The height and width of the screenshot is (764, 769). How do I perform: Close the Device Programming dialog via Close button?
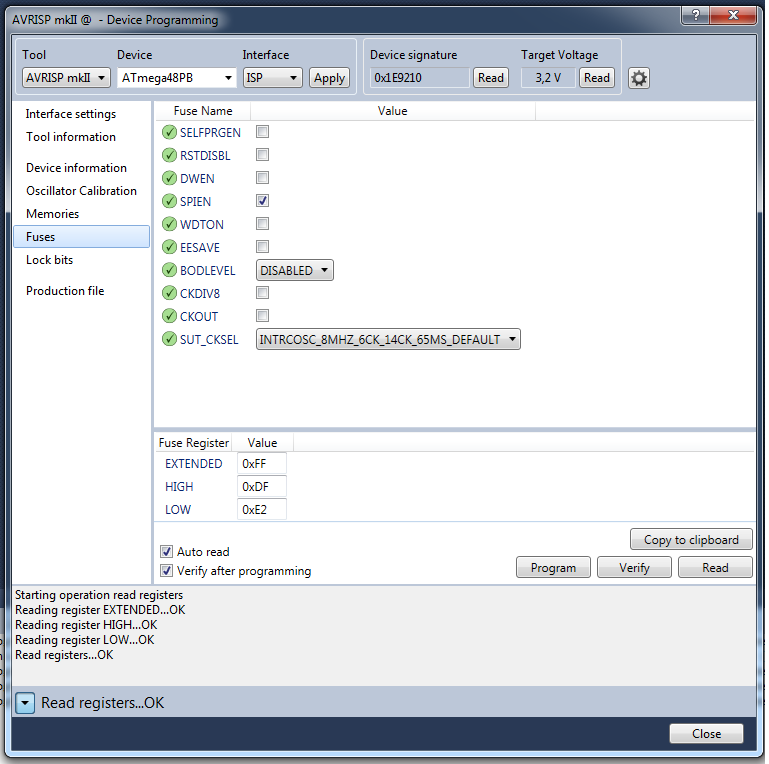[x=706, y=734]
